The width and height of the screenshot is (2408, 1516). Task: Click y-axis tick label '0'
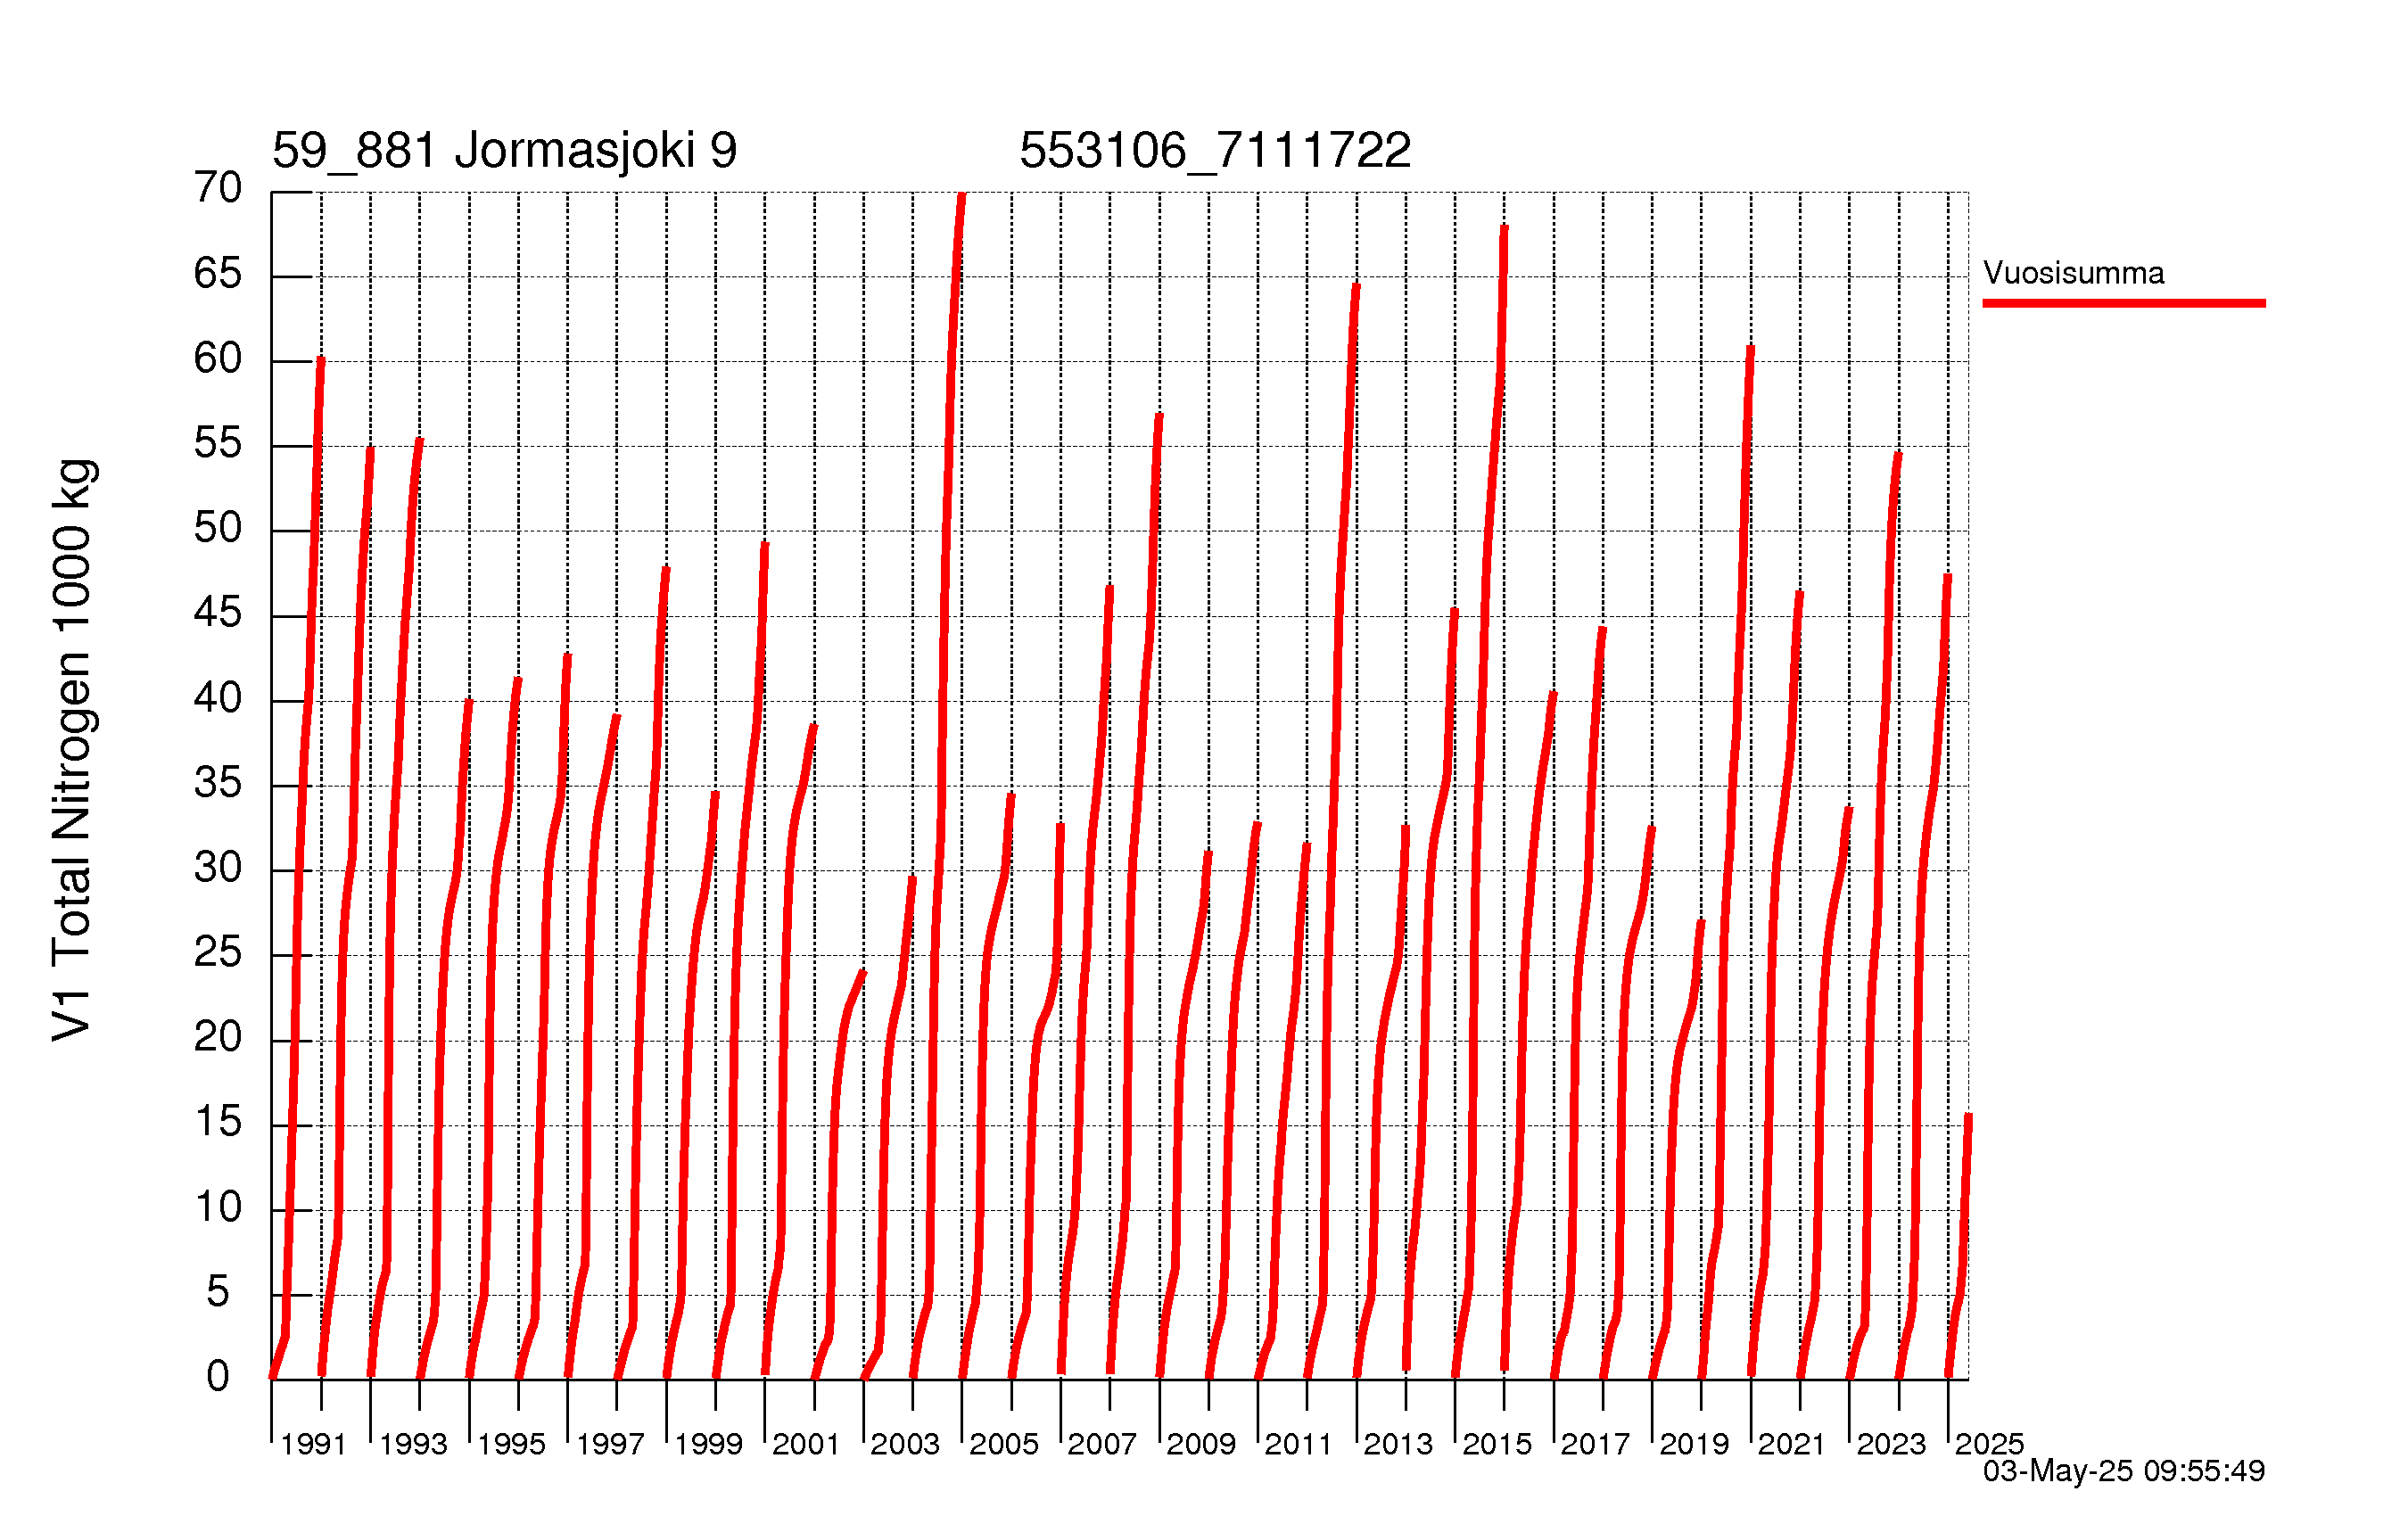(218, 1378)
